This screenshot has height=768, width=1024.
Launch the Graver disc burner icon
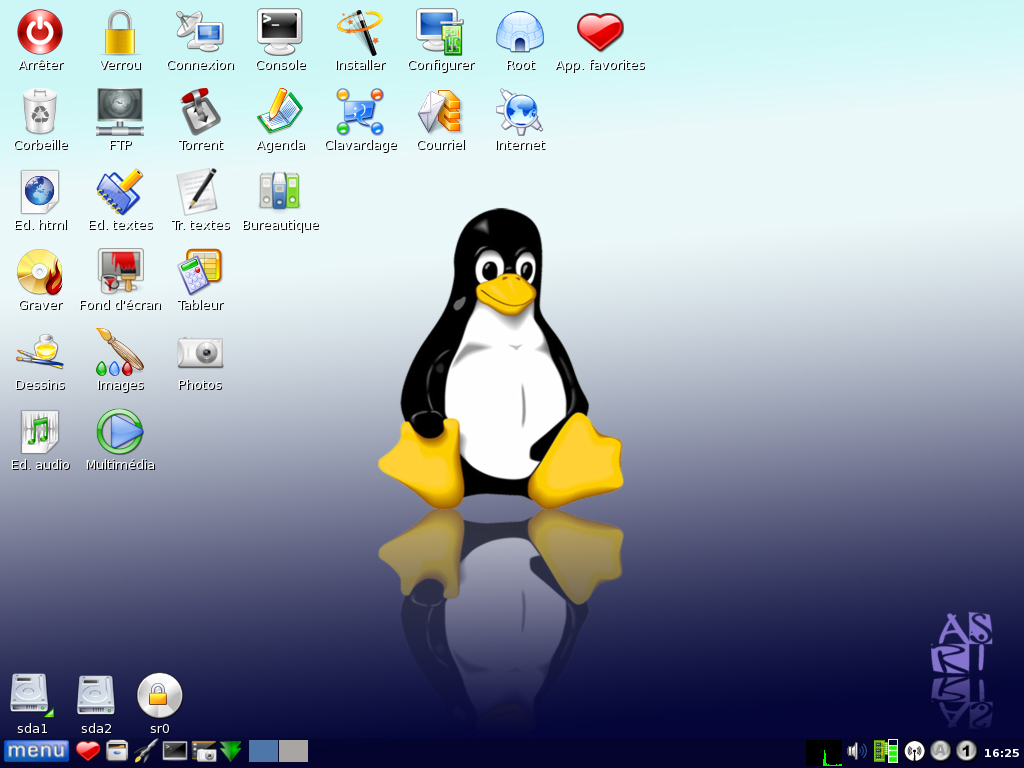[40, 272]
